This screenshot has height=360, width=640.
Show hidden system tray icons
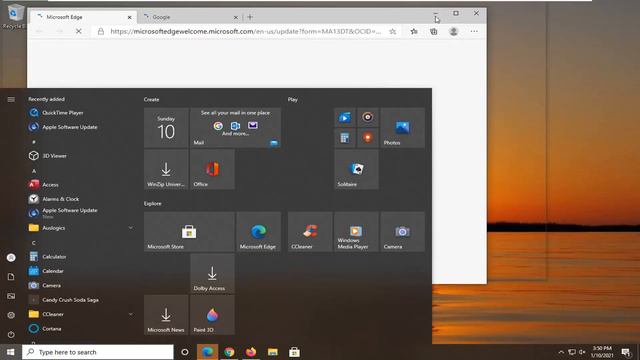[x=561, y=352]
